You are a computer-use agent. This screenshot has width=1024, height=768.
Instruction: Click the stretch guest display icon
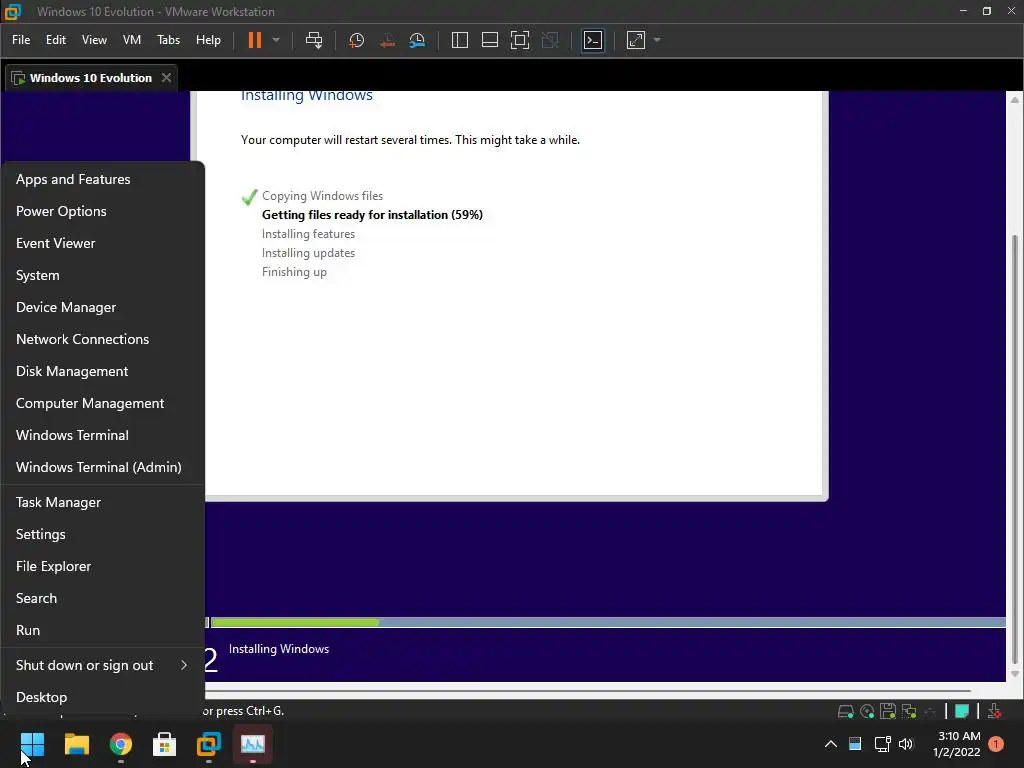click(x=636, y=40)
